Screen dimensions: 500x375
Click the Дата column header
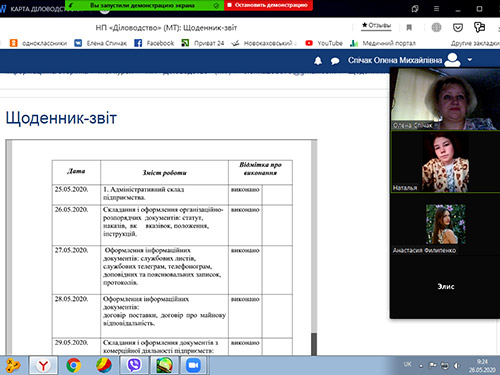76,171
